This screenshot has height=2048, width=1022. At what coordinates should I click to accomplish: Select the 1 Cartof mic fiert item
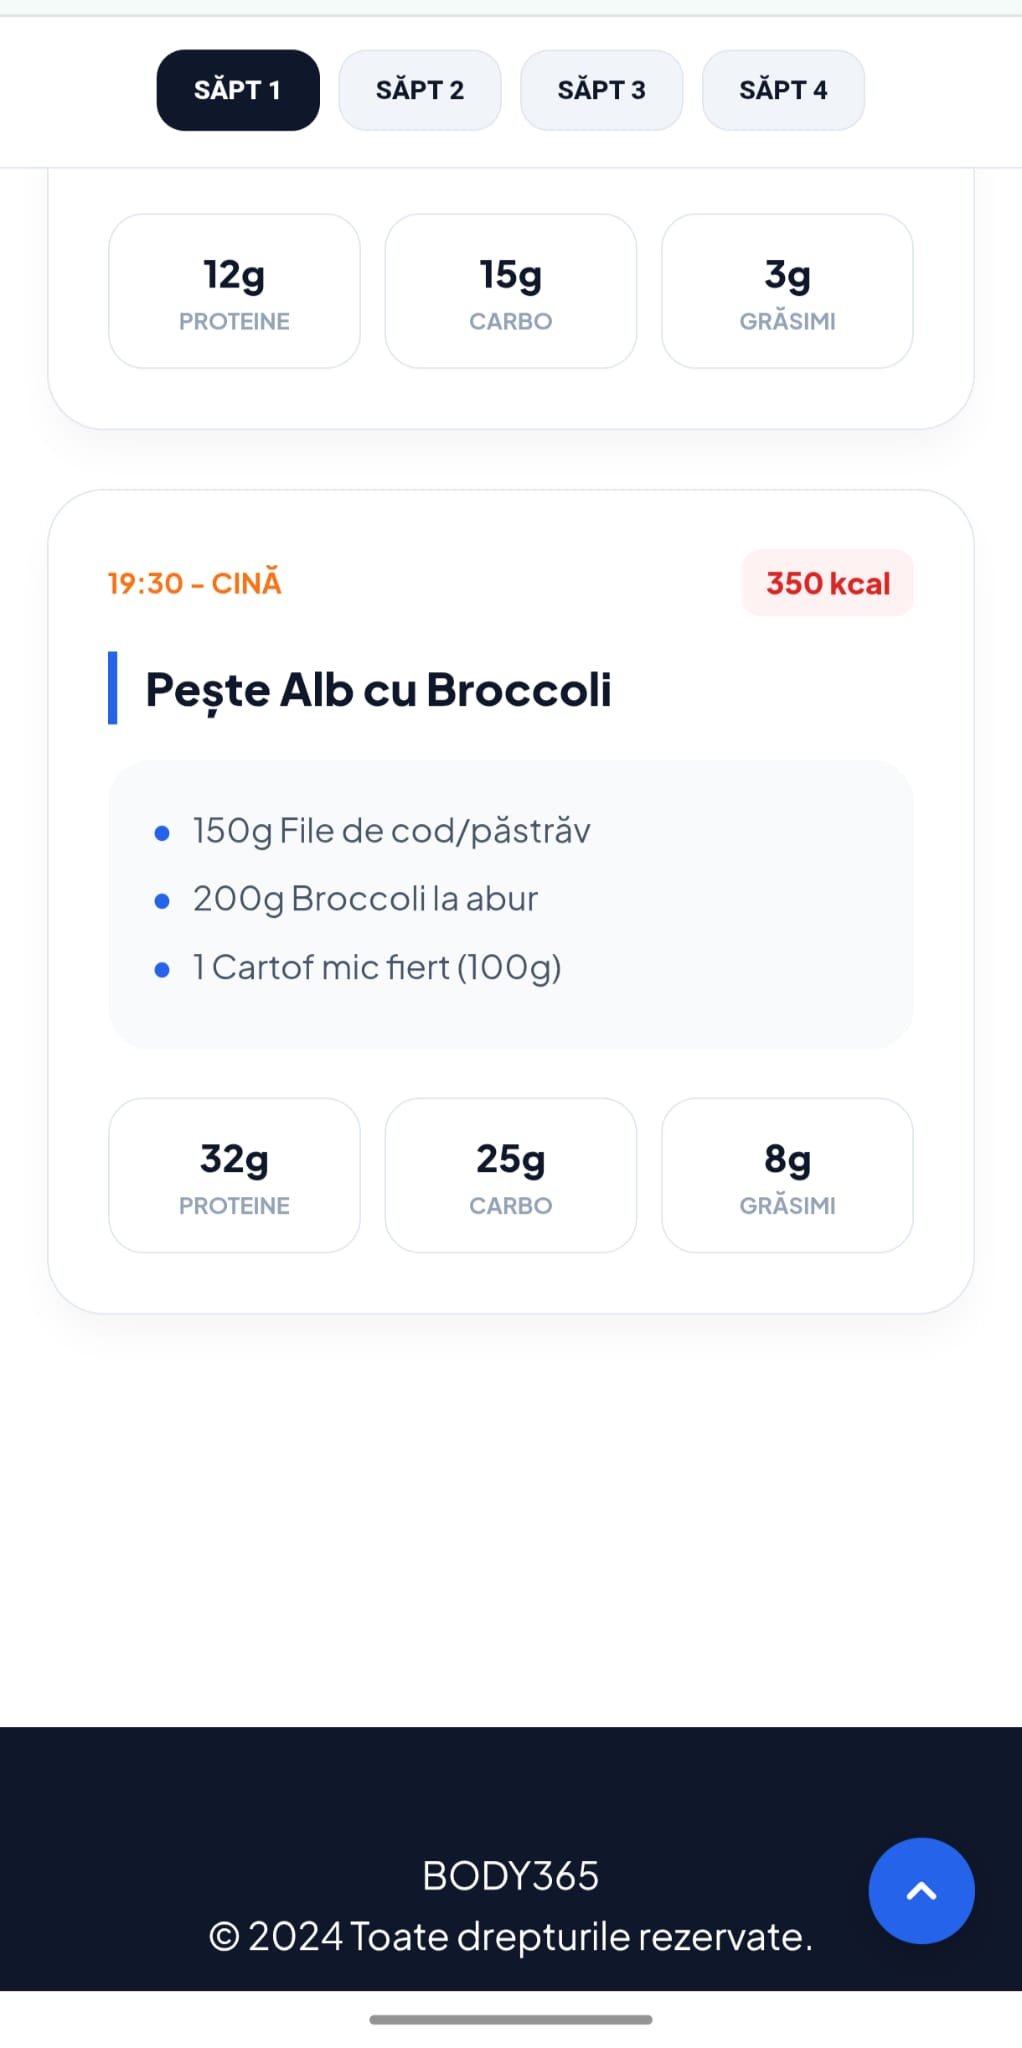(377, 967)
